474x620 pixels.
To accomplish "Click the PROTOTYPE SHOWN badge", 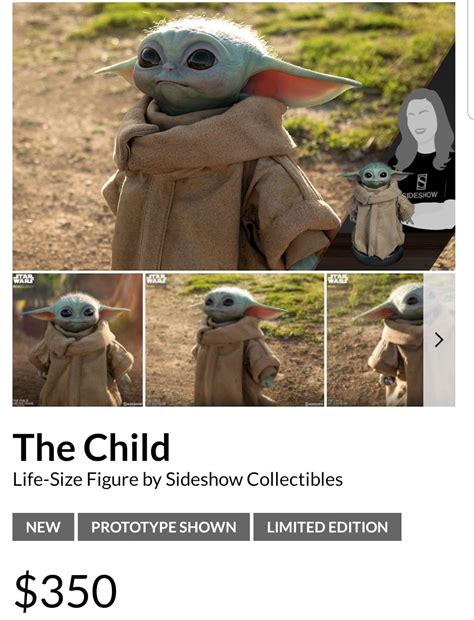I will pos(164,527).
